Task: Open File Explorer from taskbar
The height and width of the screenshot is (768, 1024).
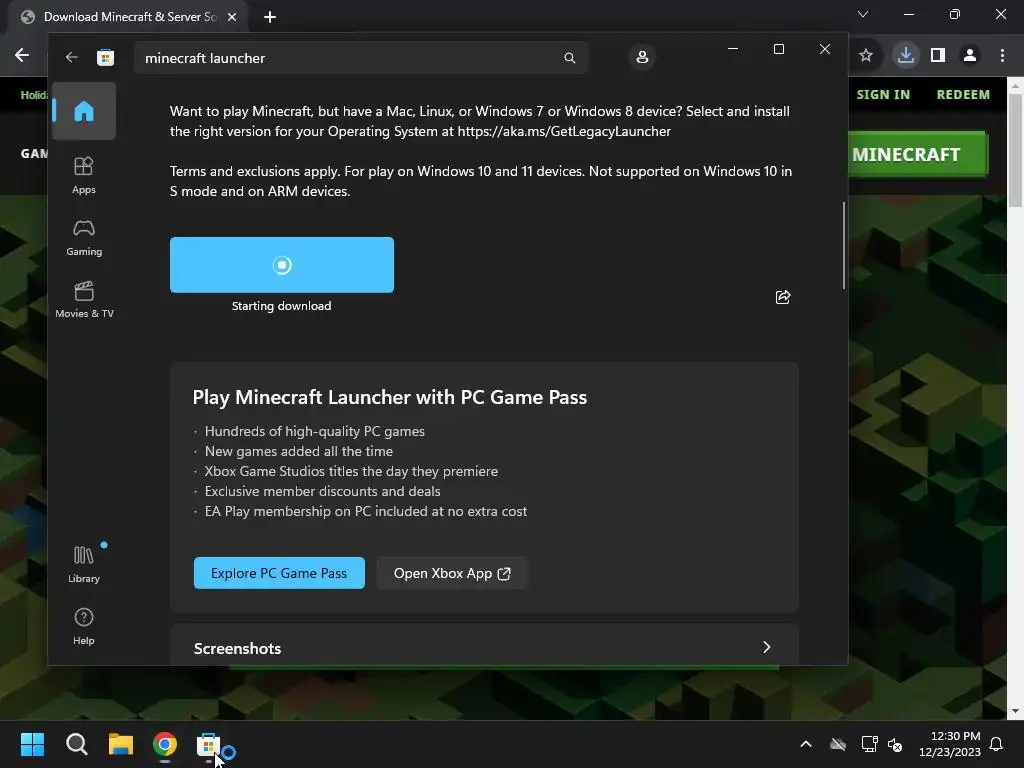Action: coord(121,744)
